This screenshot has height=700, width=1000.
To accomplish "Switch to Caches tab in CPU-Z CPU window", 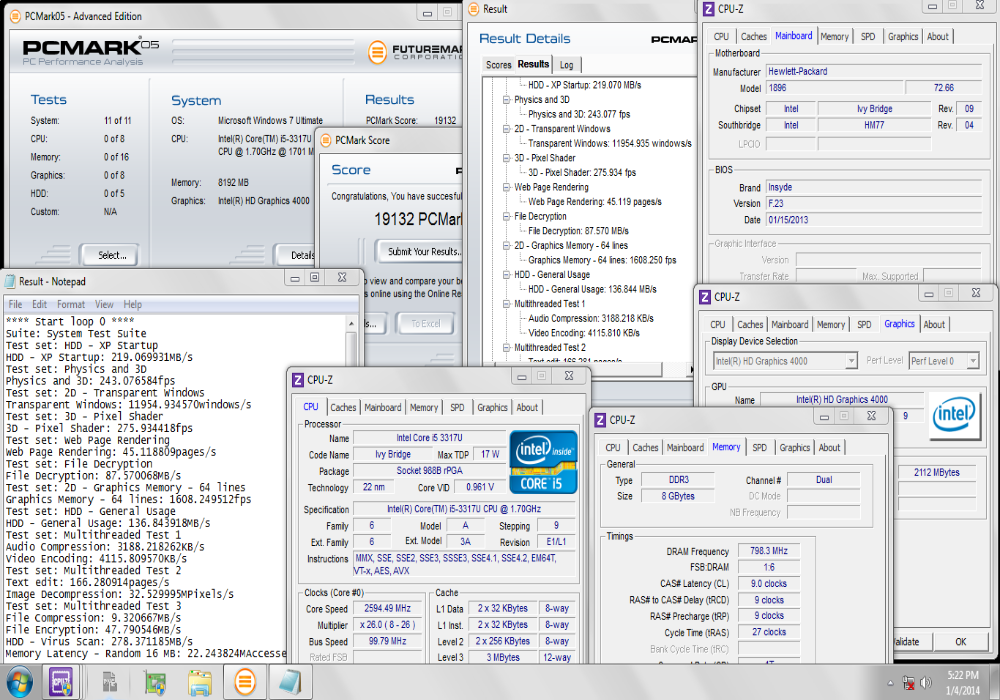I will (x=343, y=407).
